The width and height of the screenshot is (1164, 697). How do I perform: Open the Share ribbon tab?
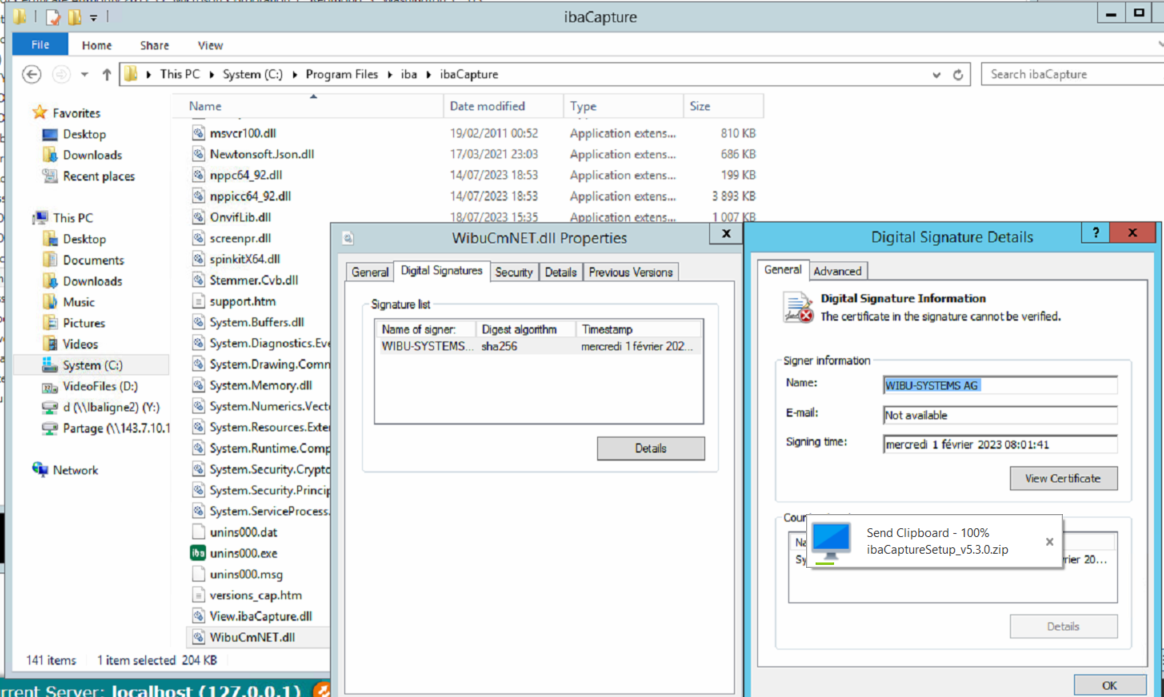pos(154,45)
